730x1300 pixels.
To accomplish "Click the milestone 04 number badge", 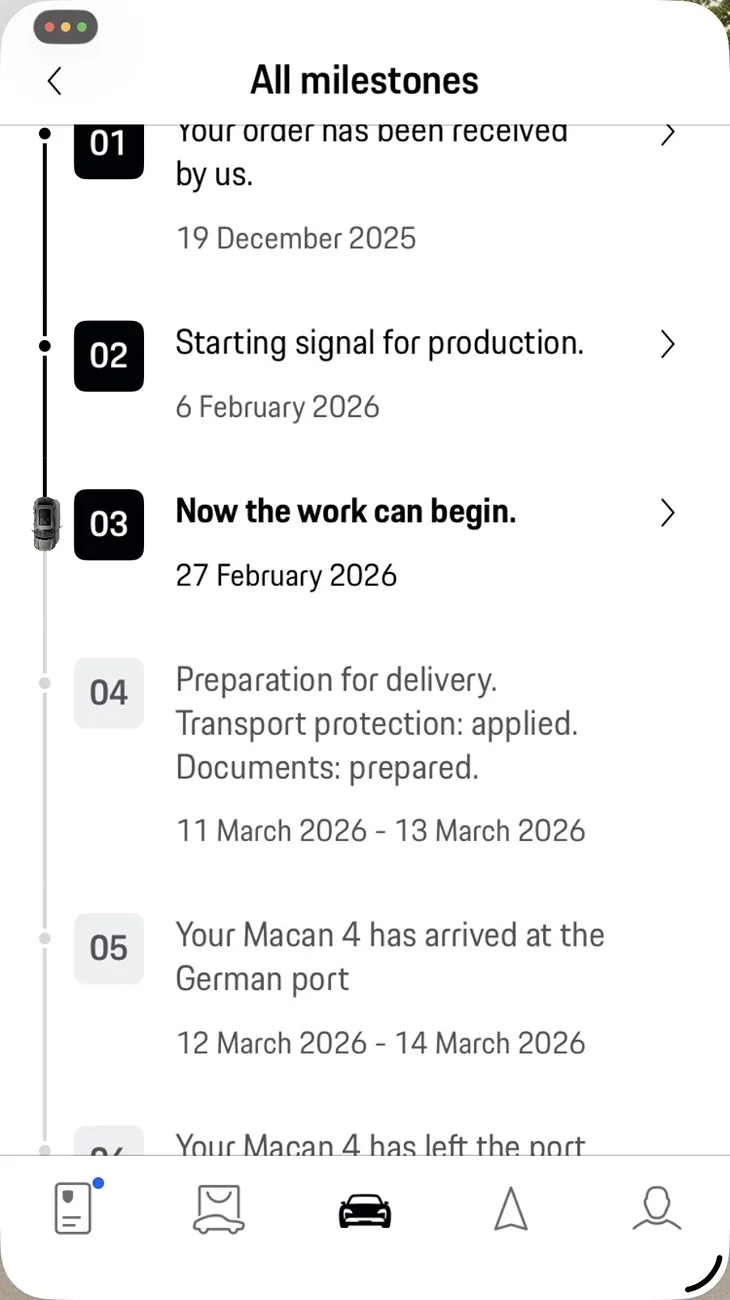I will [108, 693].
